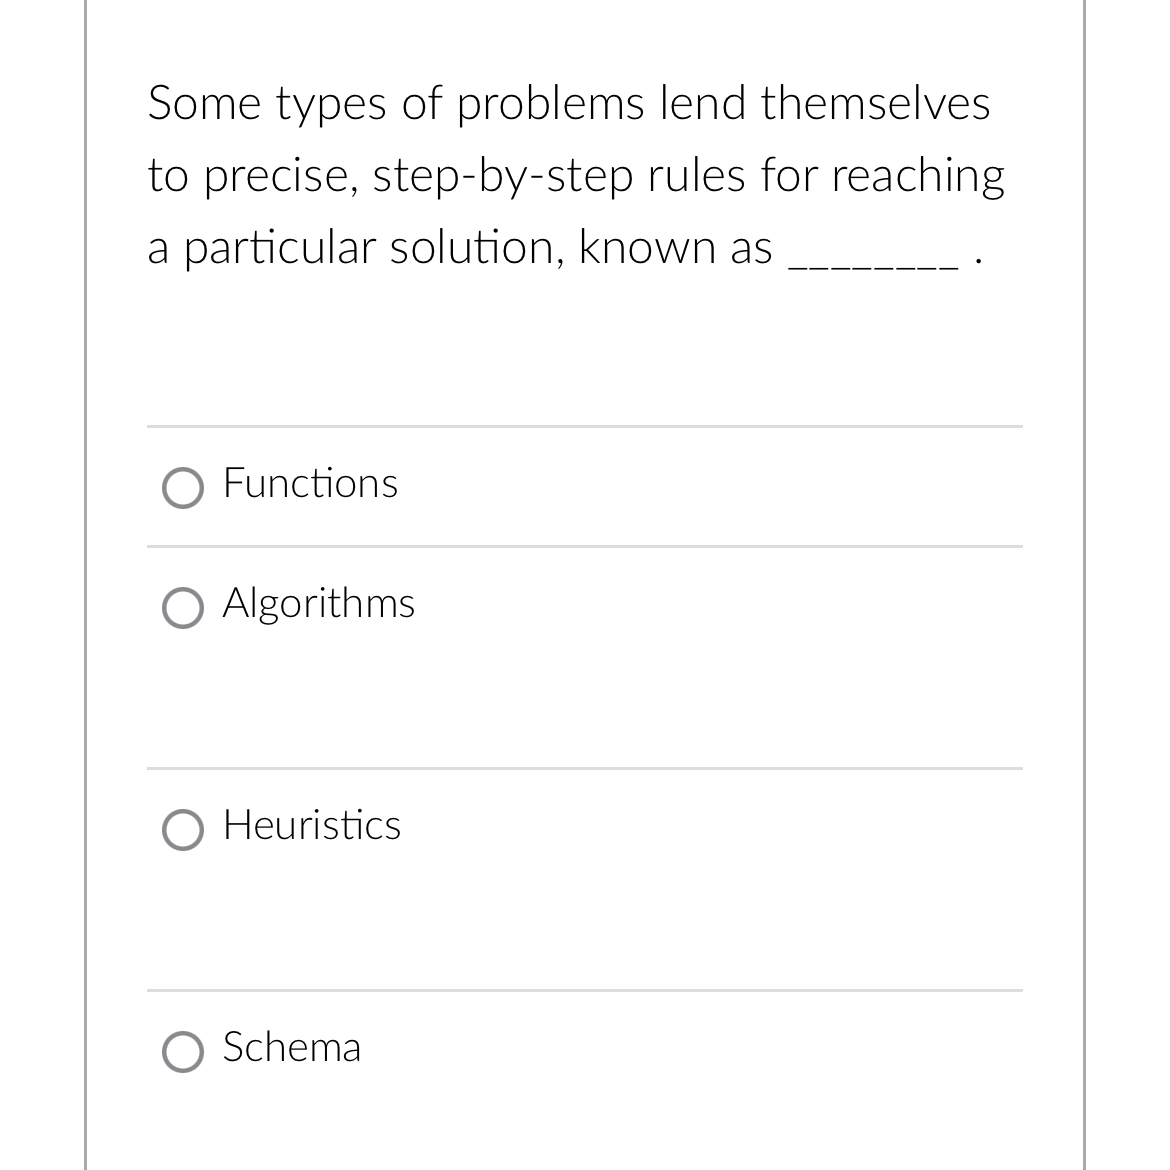1170x1170 pixels.
Task: Click inside the Functions answer row
Action: point(585,486)
